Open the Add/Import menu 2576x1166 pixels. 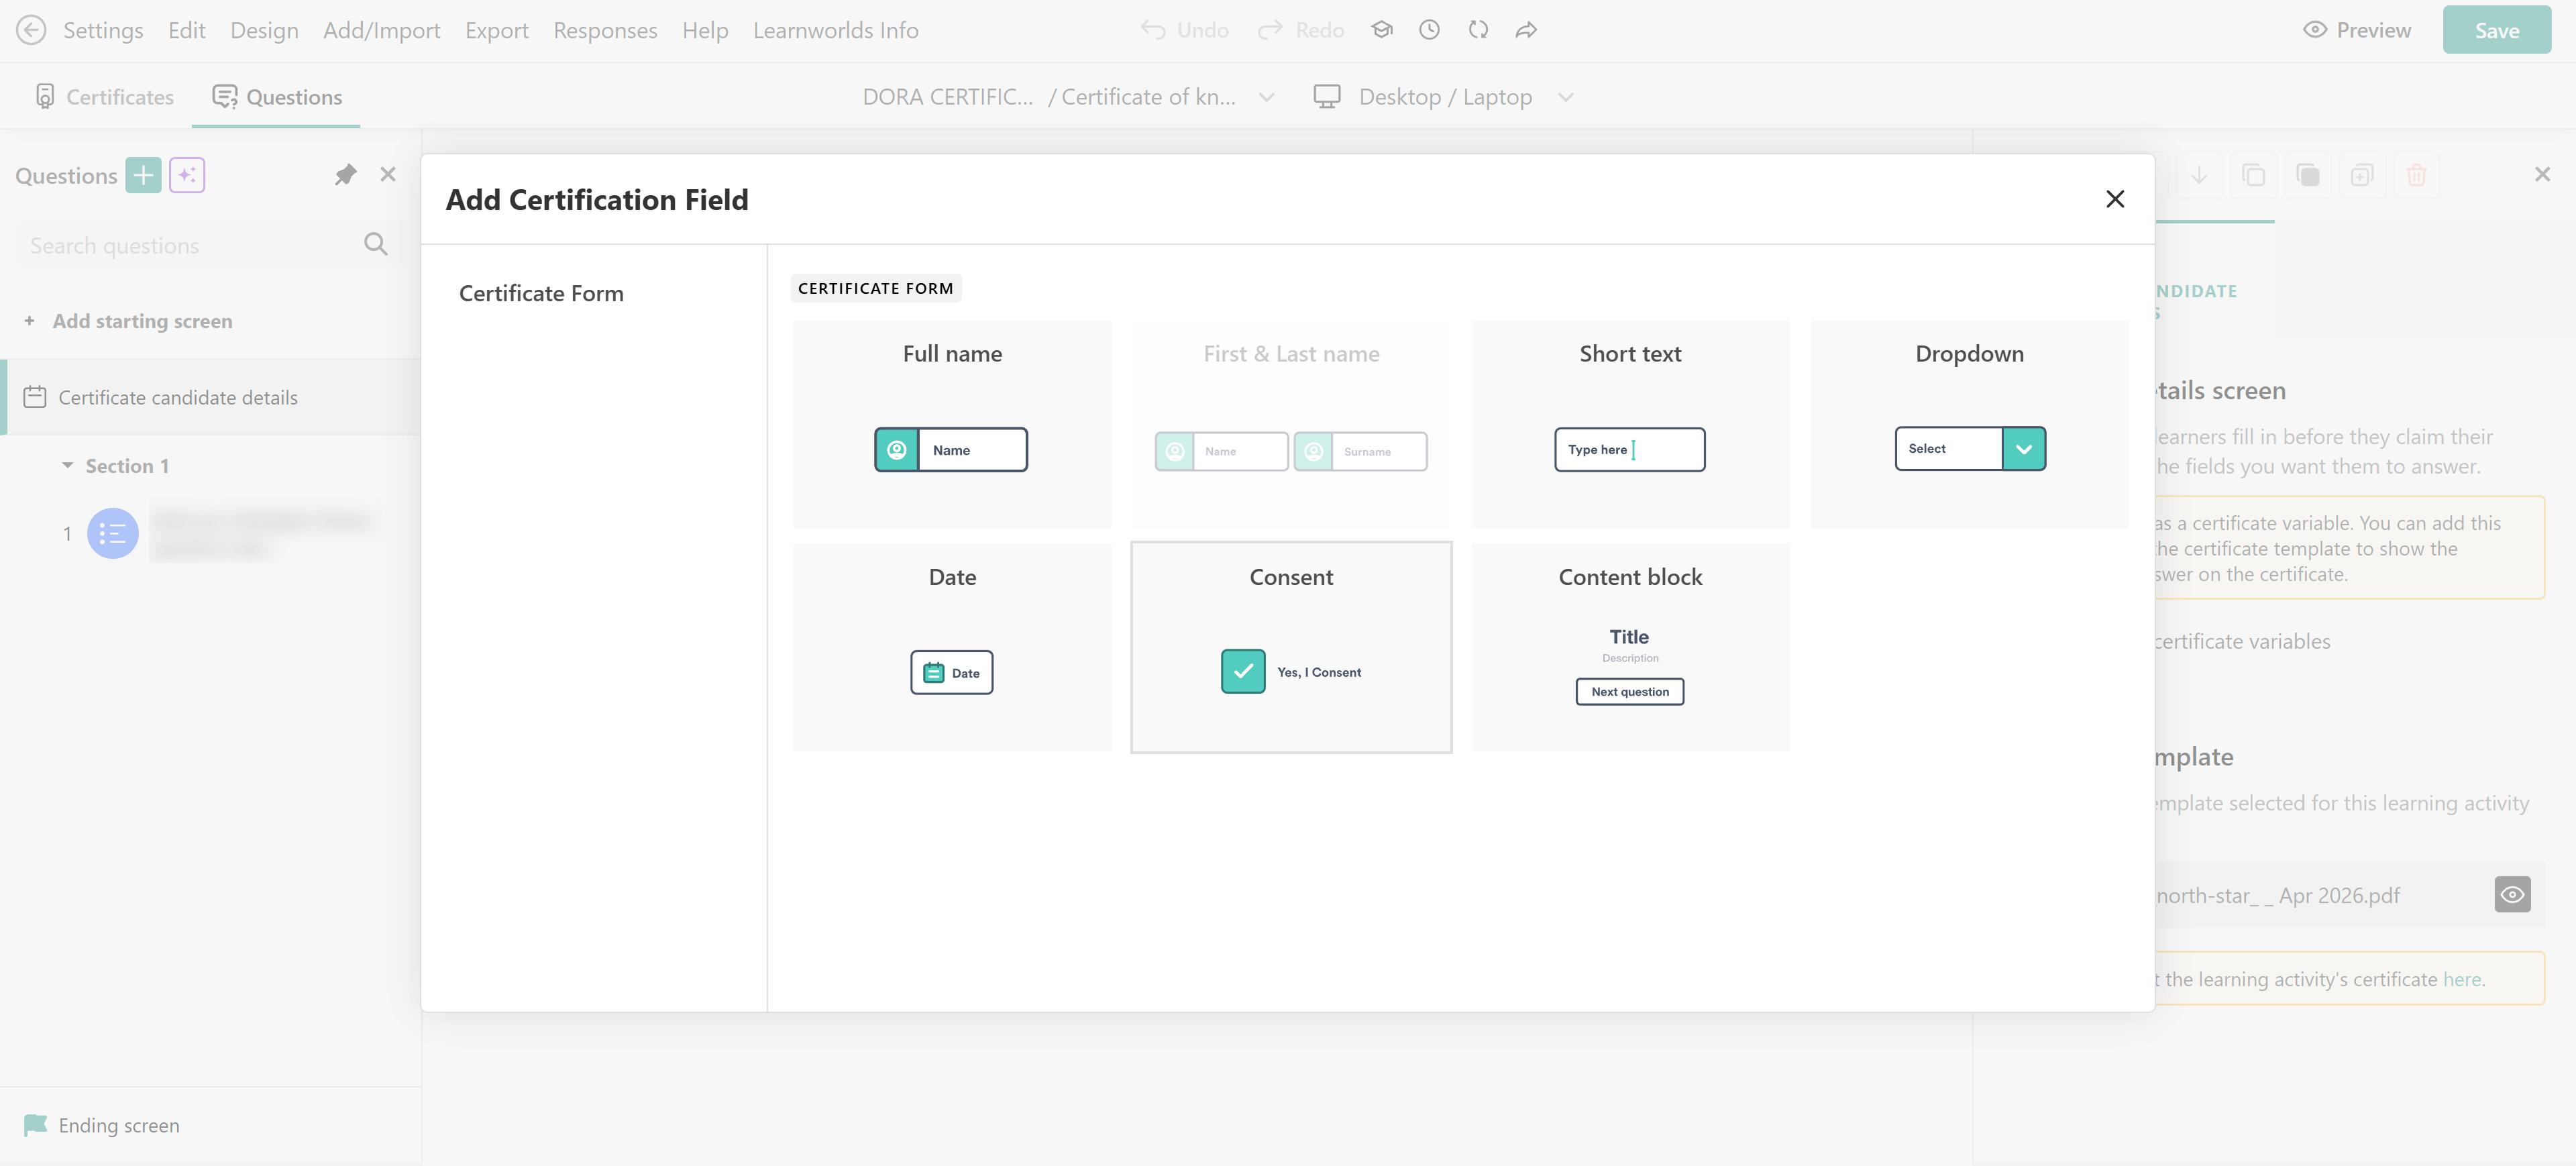tap(381, 30)
